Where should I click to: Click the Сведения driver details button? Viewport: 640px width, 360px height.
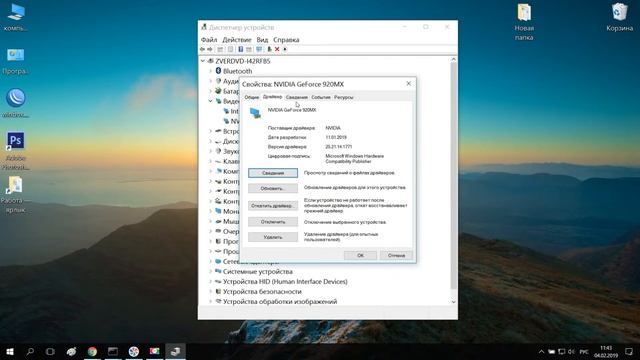click(x=273, y=173)
